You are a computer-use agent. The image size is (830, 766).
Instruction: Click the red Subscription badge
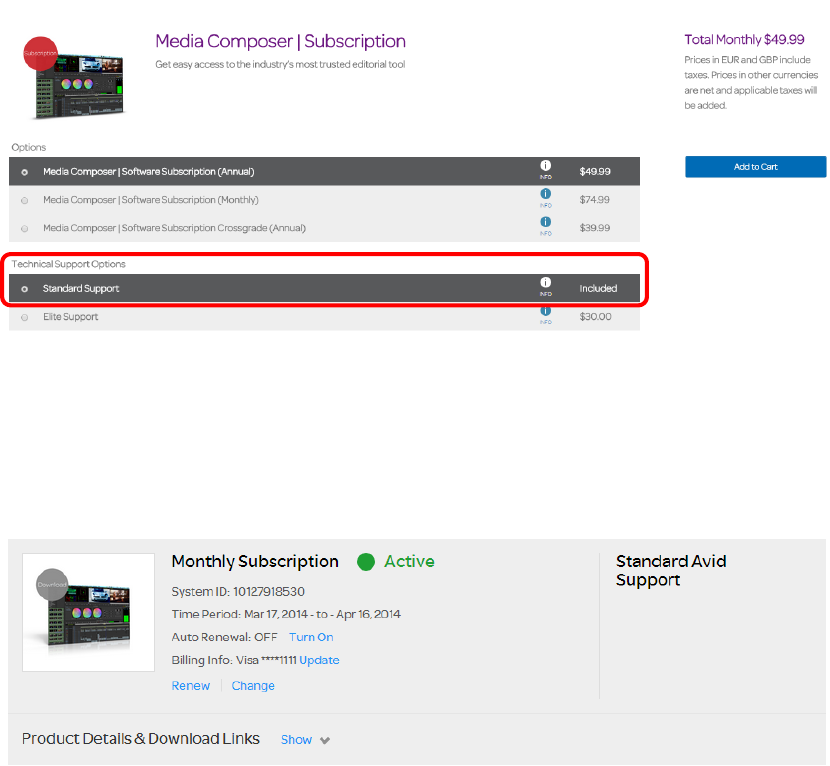(x=40, y=53)
